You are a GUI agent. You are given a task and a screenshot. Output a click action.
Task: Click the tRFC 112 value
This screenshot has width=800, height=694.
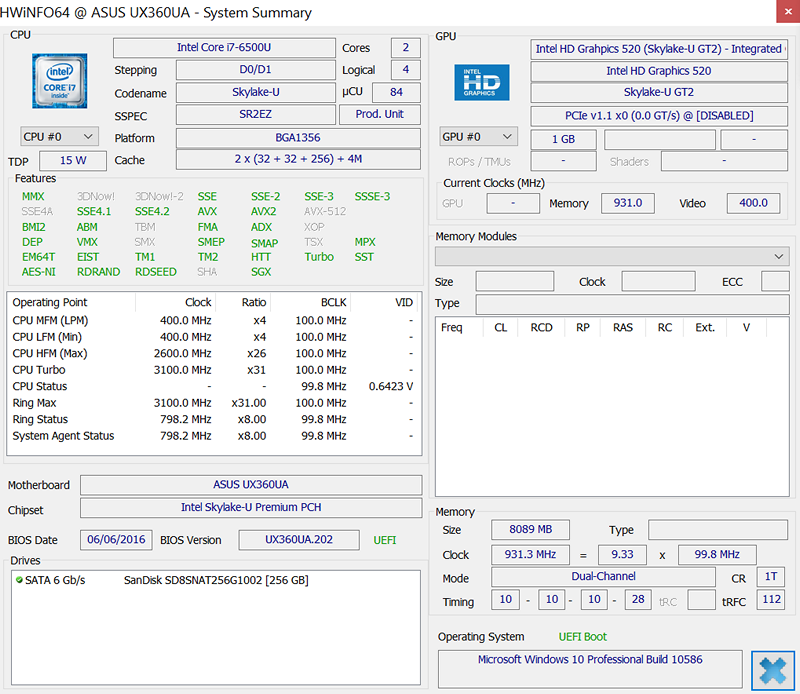[771, 600]
